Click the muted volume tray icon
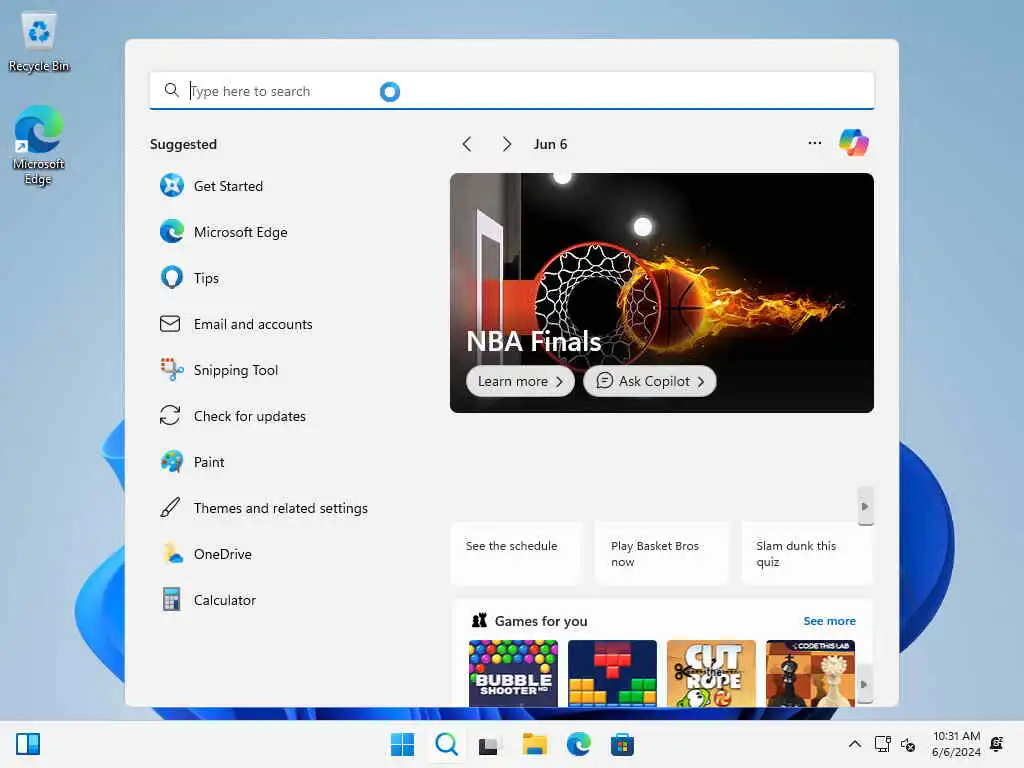The width and height of the screenshot is (1024, 768). click(x=908, y=744)
